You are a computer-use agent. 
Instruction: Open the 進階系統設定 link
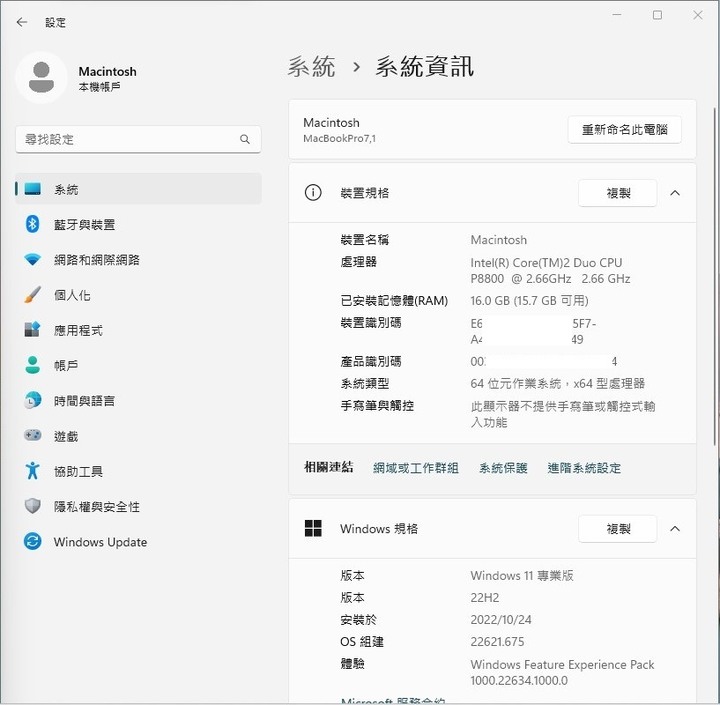pyautogui.click(x=584, y=468)
